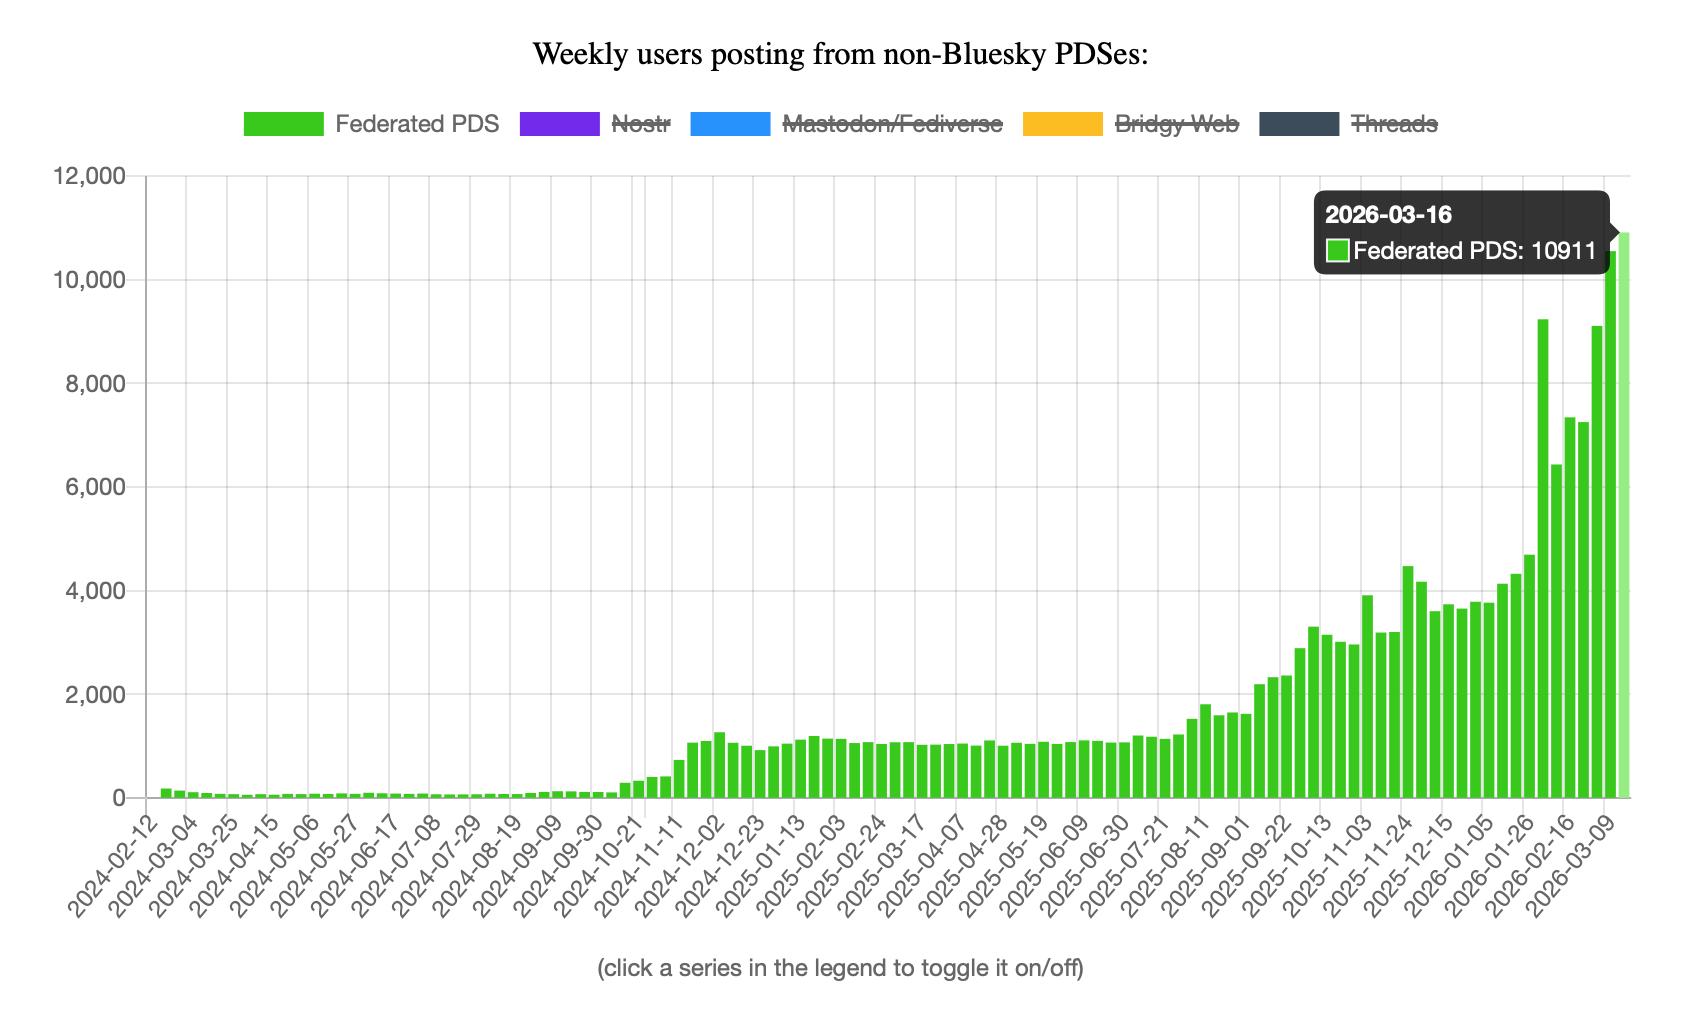1682x1030 pixels.
Task: Click the 12,000 y-axis label
Action: pos(89,177)
